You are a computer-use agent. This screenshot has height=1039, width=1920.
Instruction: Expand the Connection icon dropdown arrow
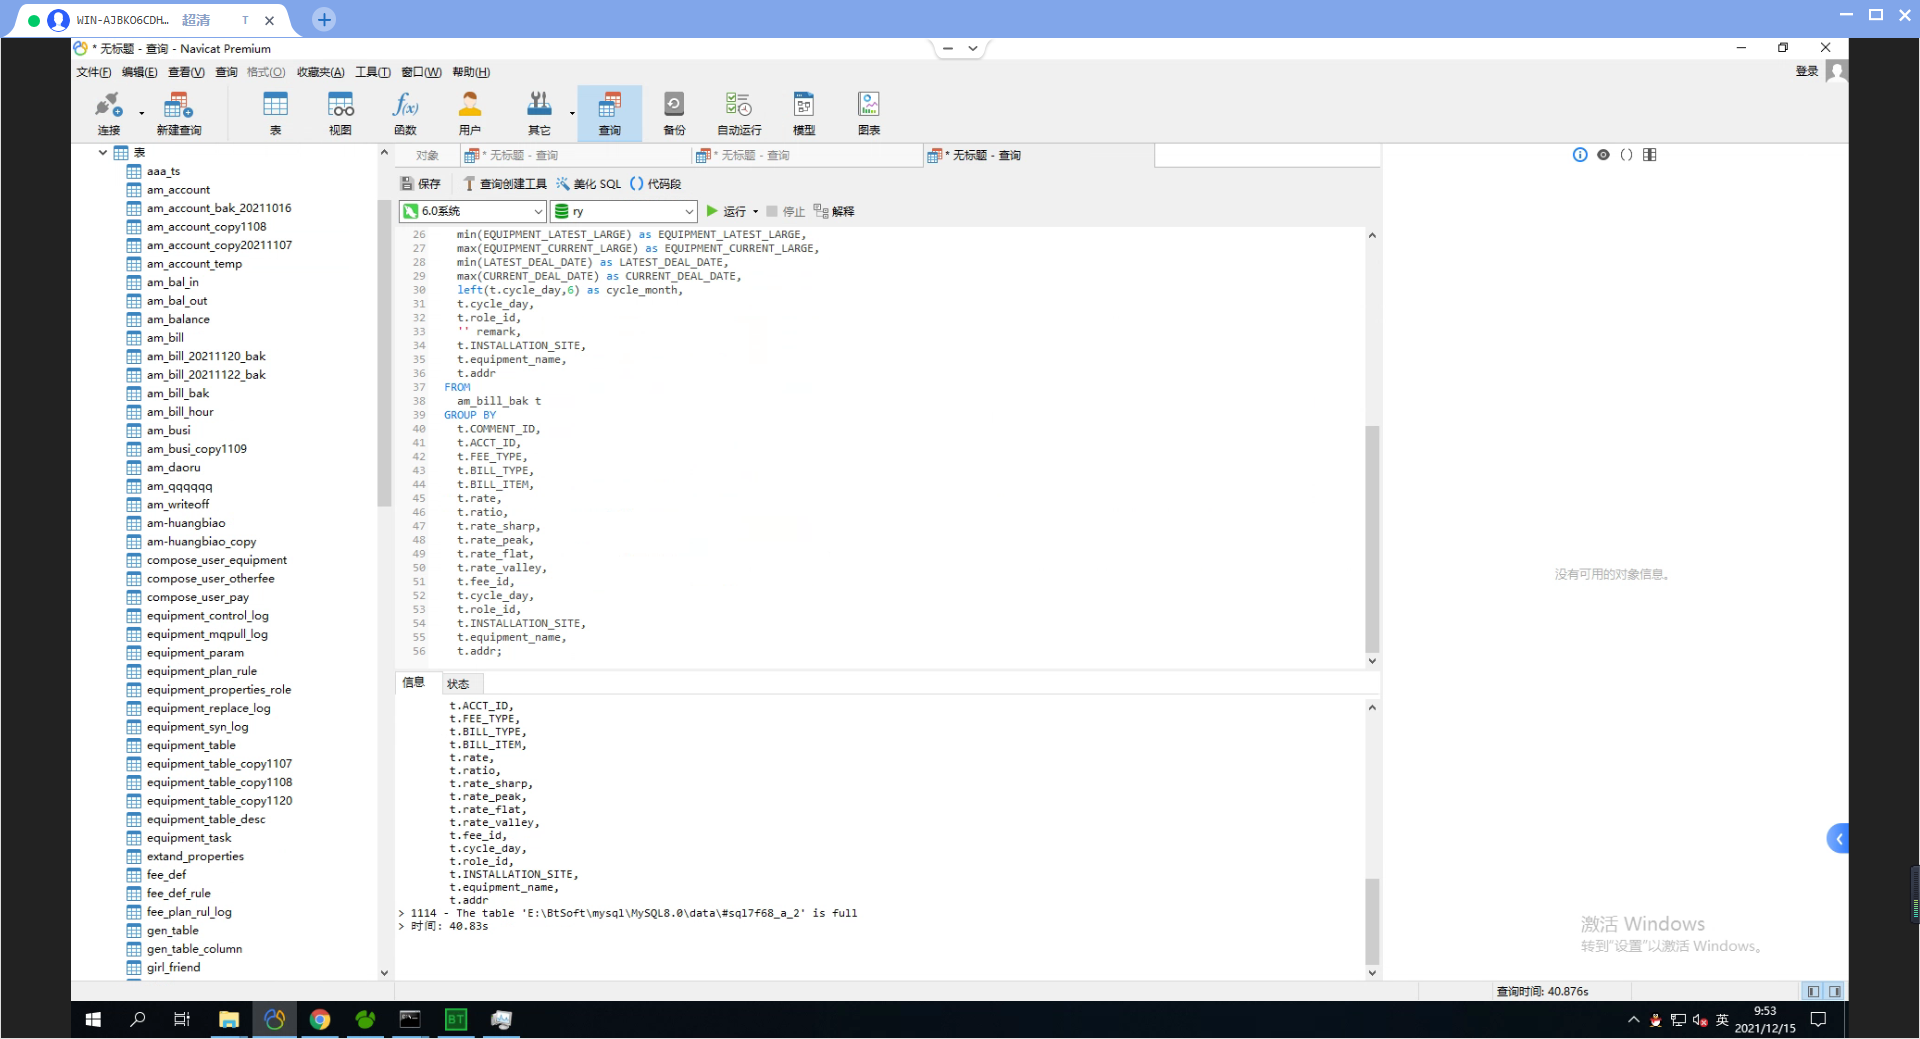pos(141,113)
